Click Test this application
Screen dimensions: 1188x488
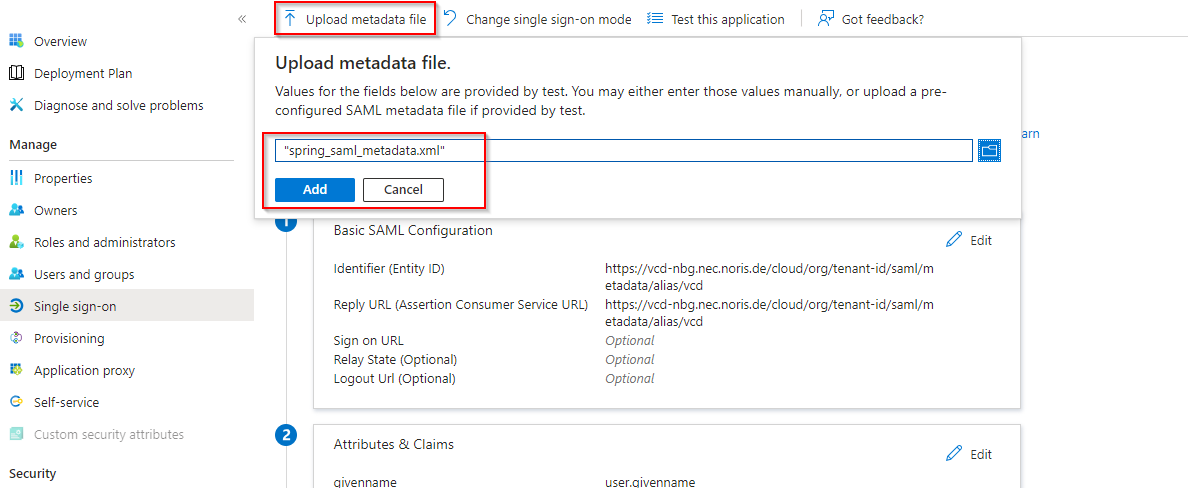tap(716, 19)
